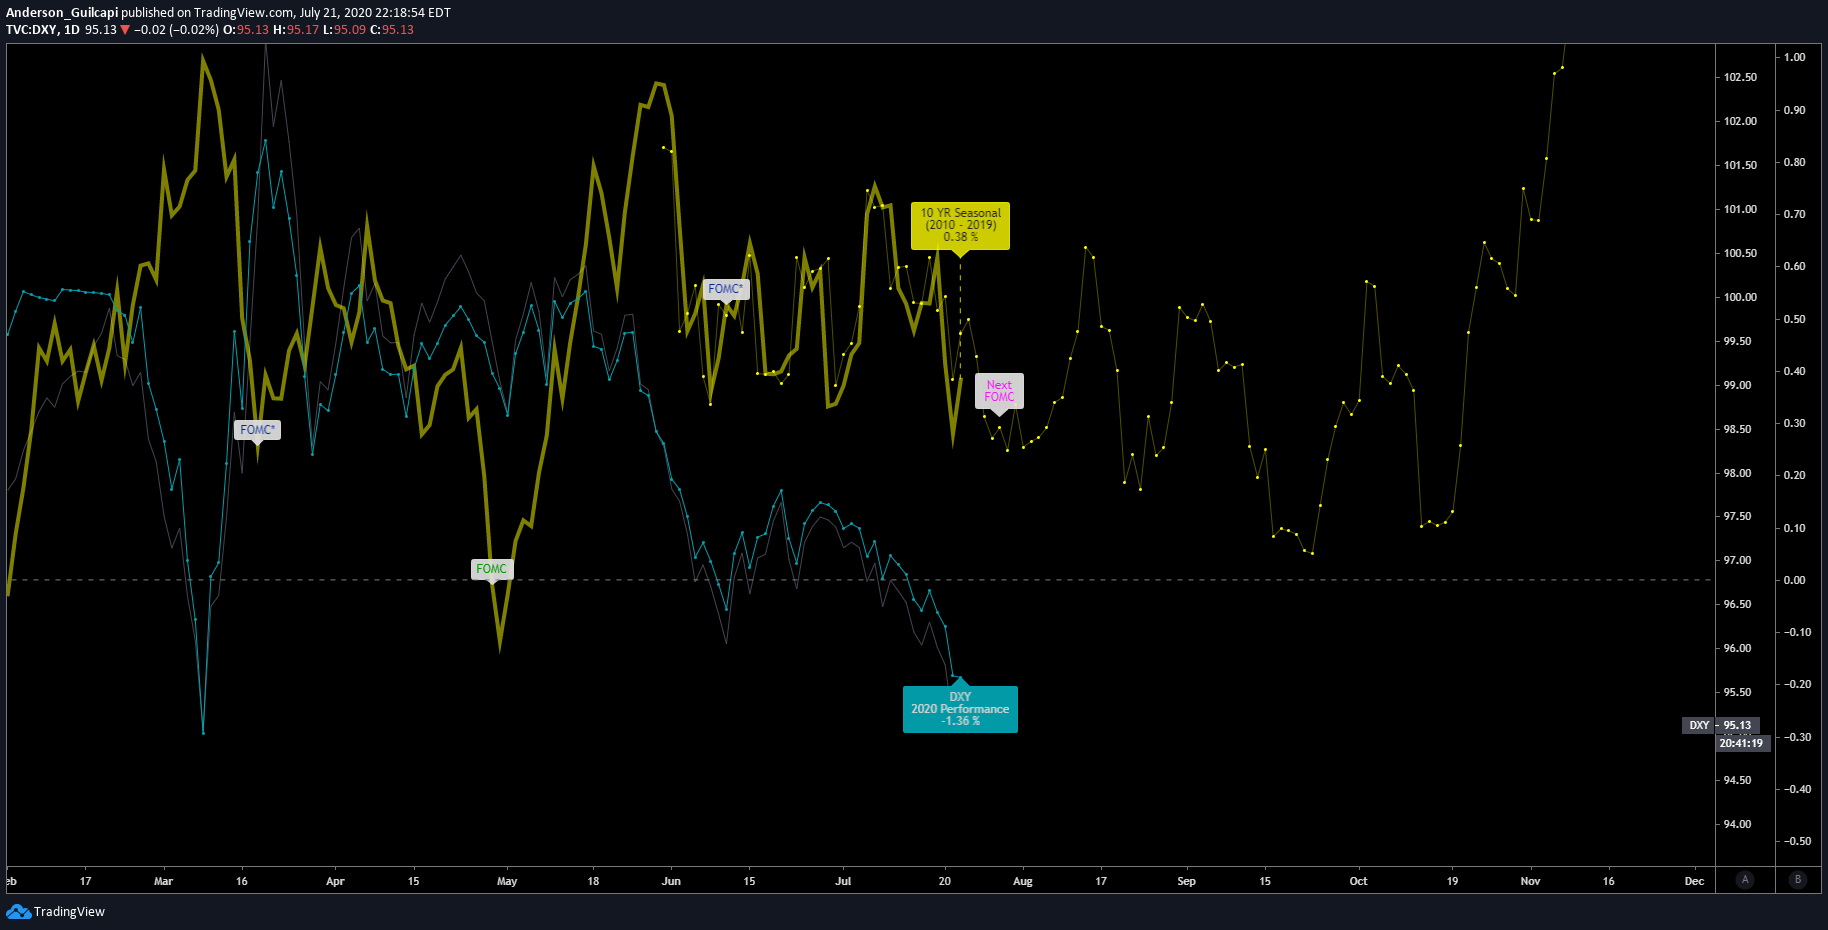Click the Sep label on time axis
The image size is (1828, 930).
click(x=1186, y=881)
